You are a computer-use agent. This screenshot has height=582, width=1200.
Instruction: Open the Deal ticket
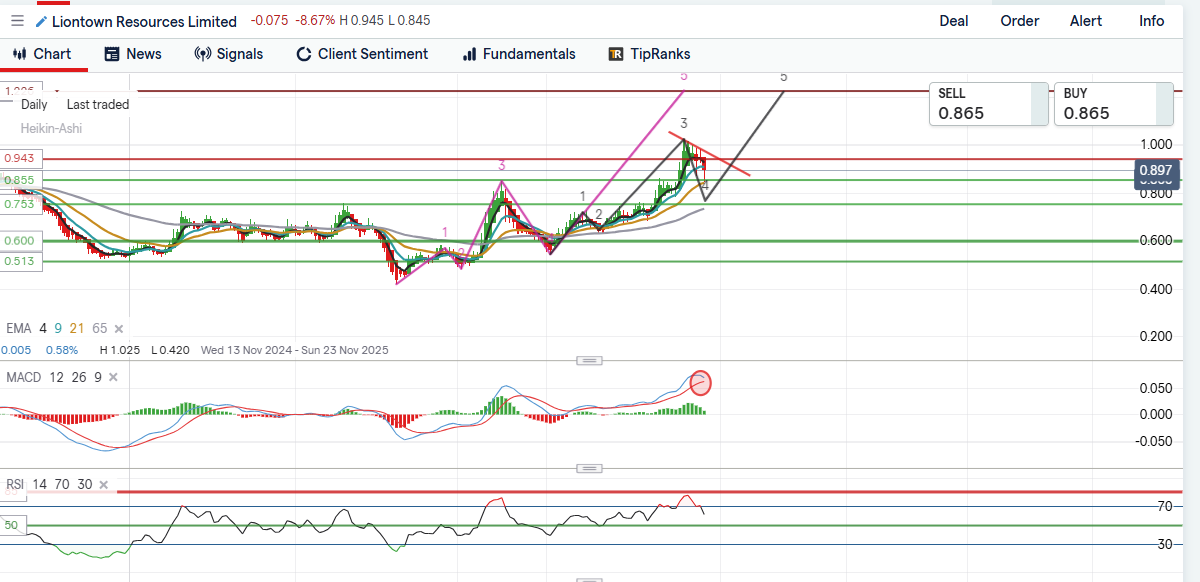953,21
